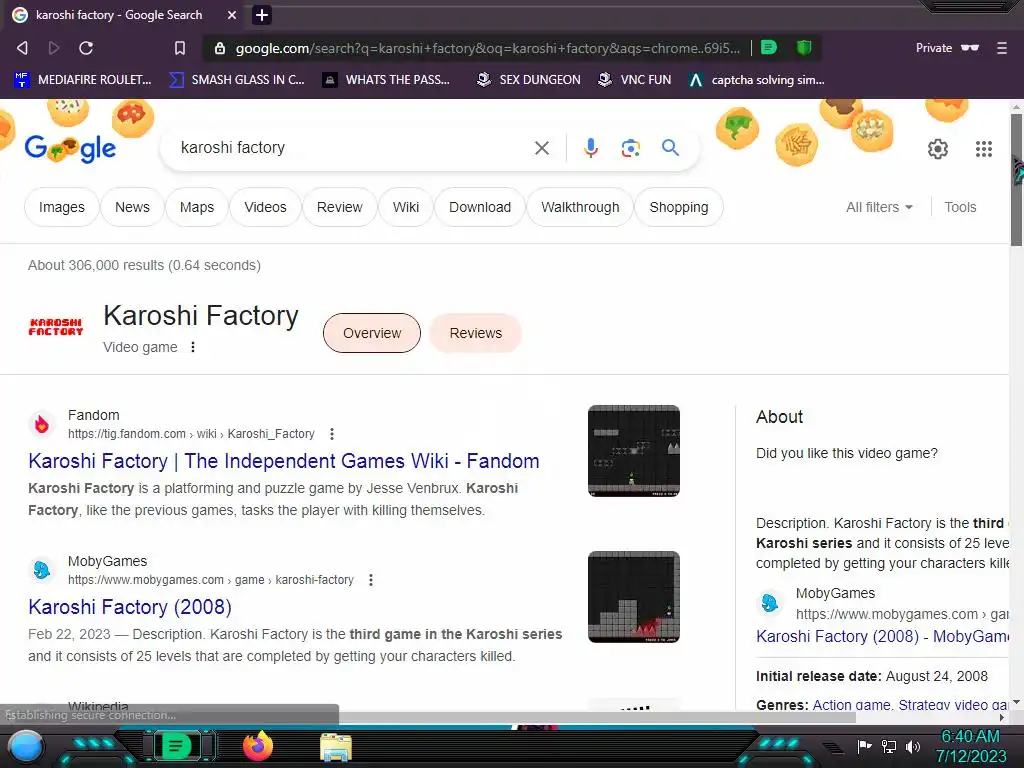Open Firefox from the taskbar

coord(257,746)
